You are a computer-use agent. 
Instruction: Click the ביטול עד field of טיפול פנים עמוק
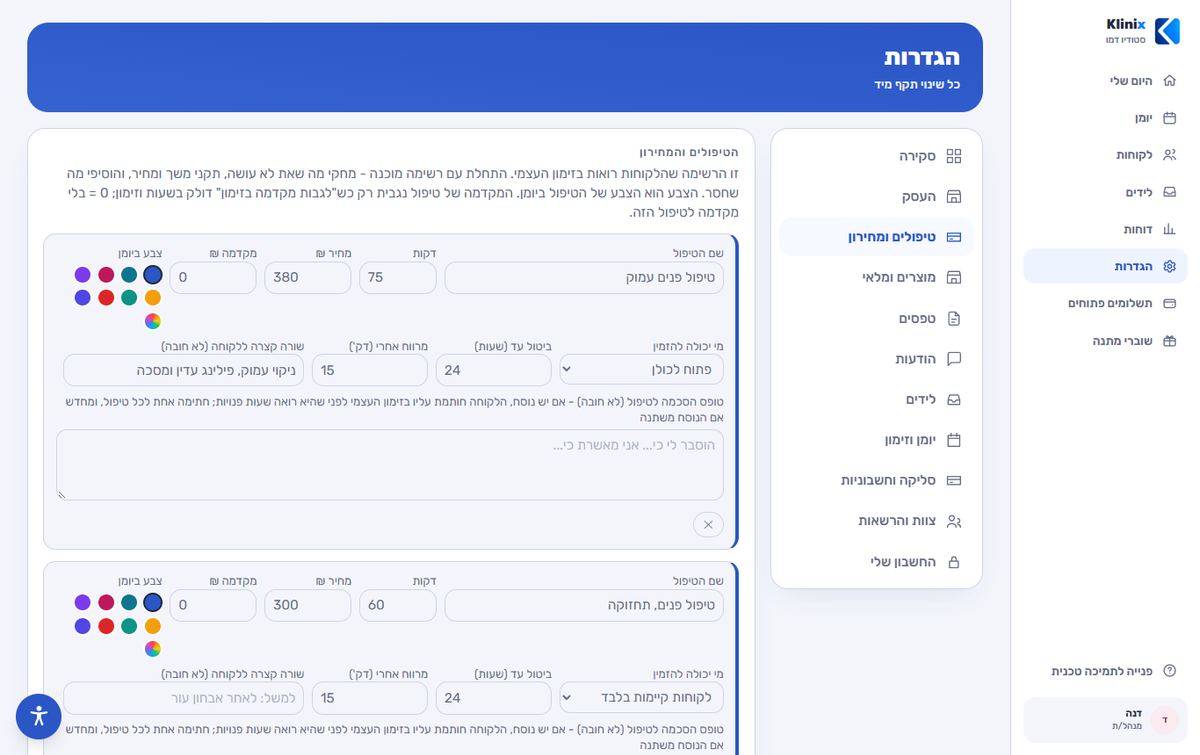pos(493,370)
